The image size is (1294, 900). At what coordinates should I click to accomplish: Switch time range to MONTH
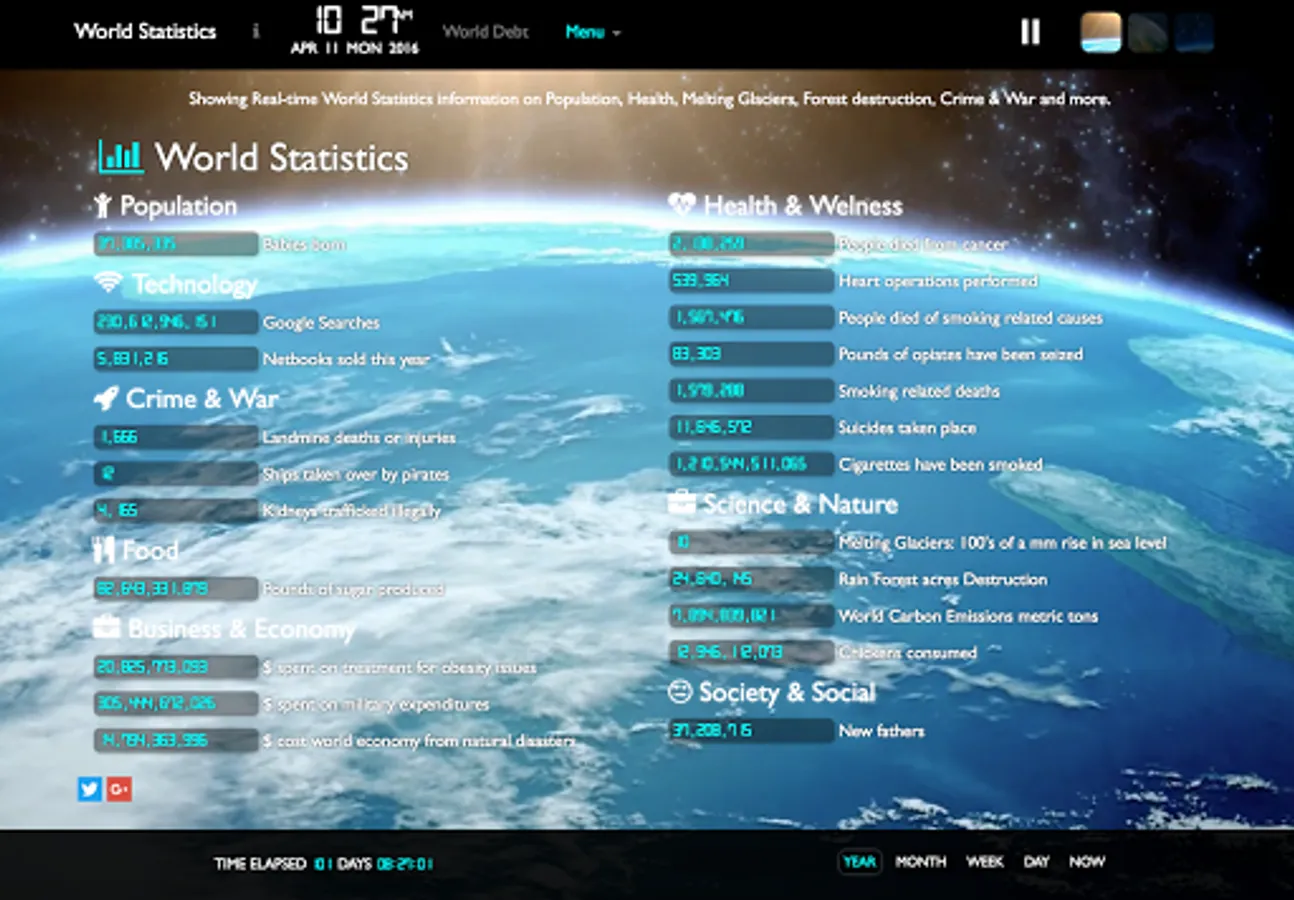point(921,861)
